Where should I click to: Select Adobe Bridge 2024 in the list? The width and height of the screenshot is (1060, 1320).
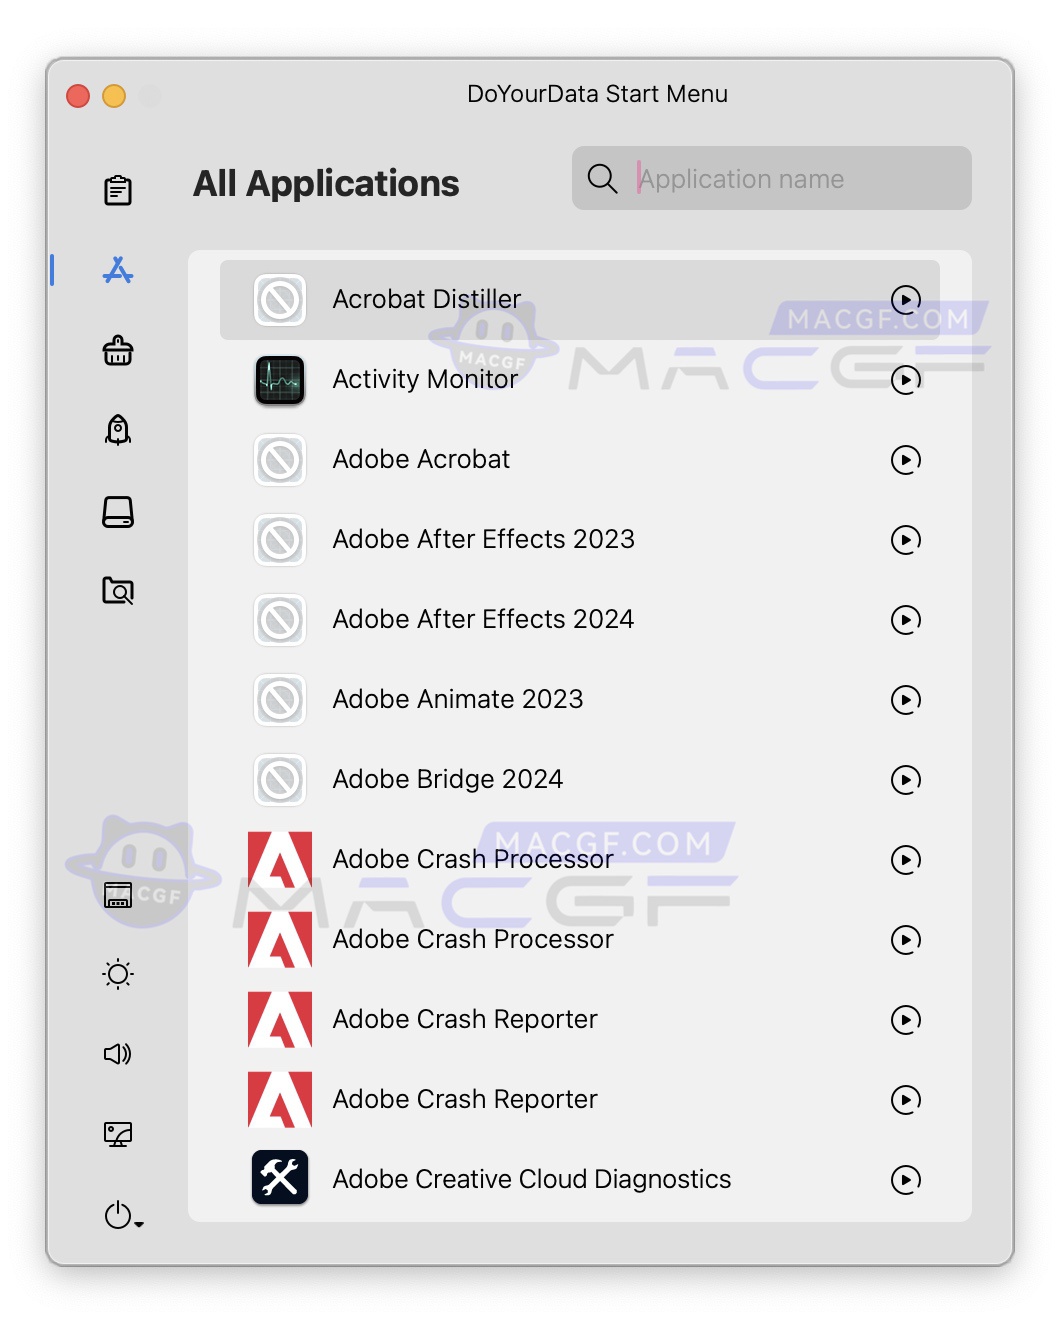(448, 780)
